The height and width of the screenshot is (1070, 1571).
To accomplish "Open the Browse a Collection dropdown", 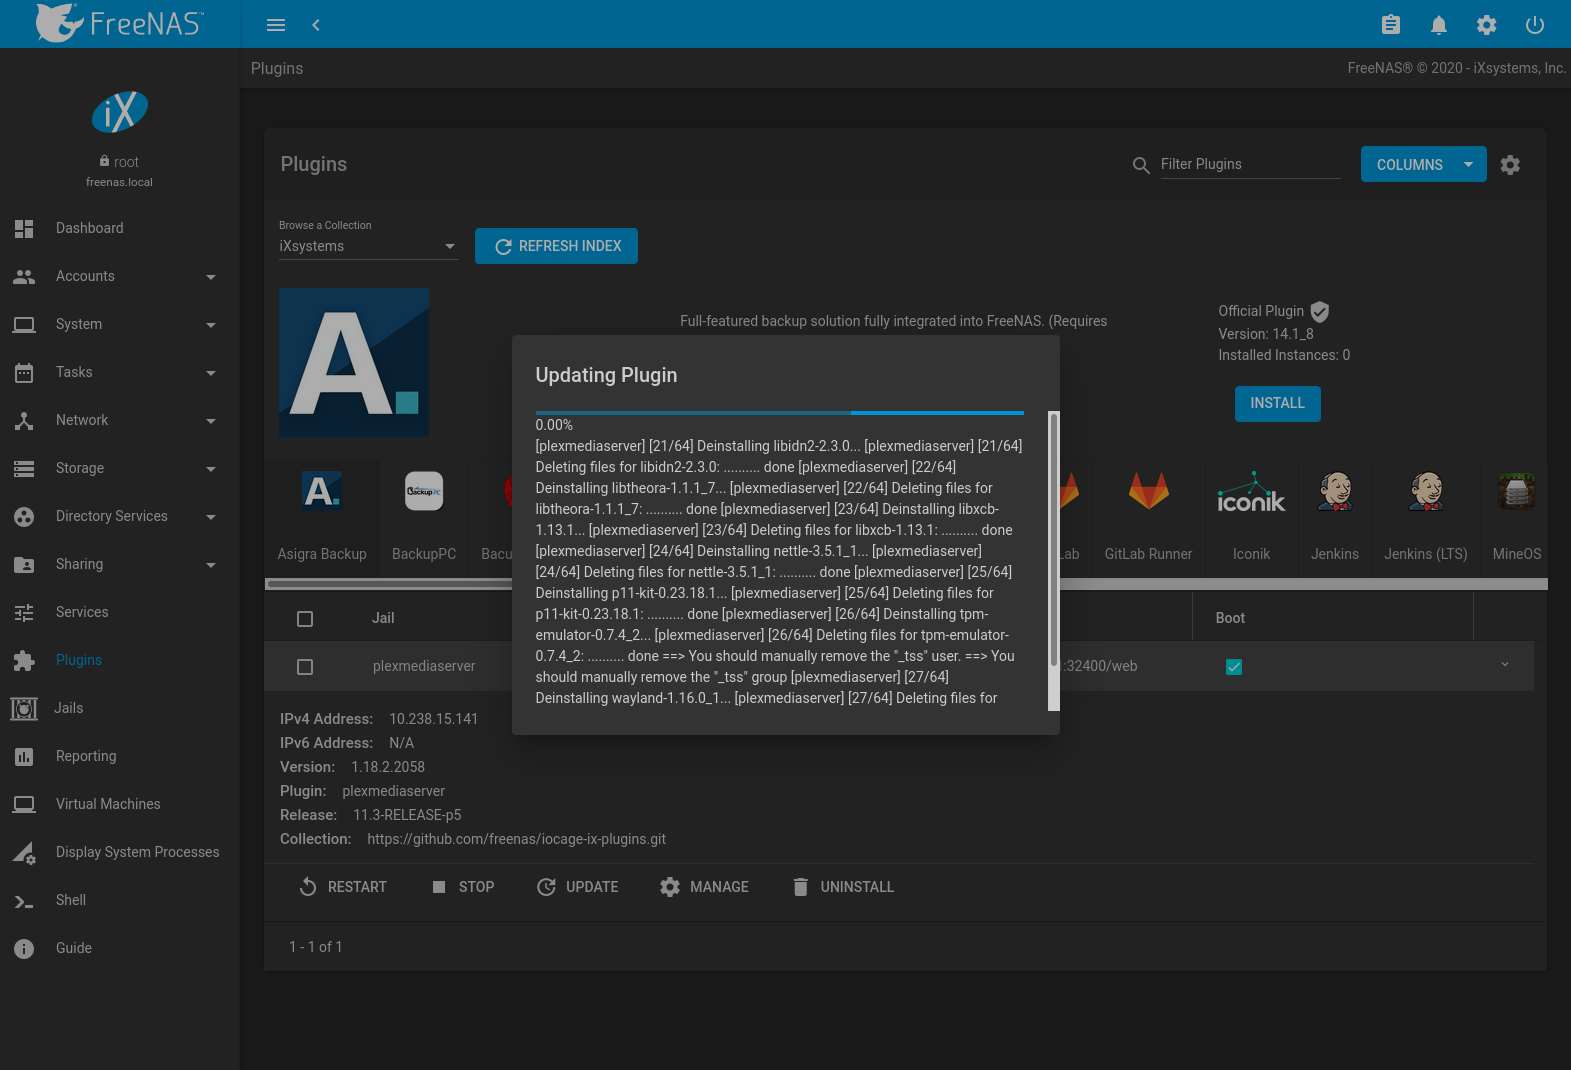I will [367, 246].
